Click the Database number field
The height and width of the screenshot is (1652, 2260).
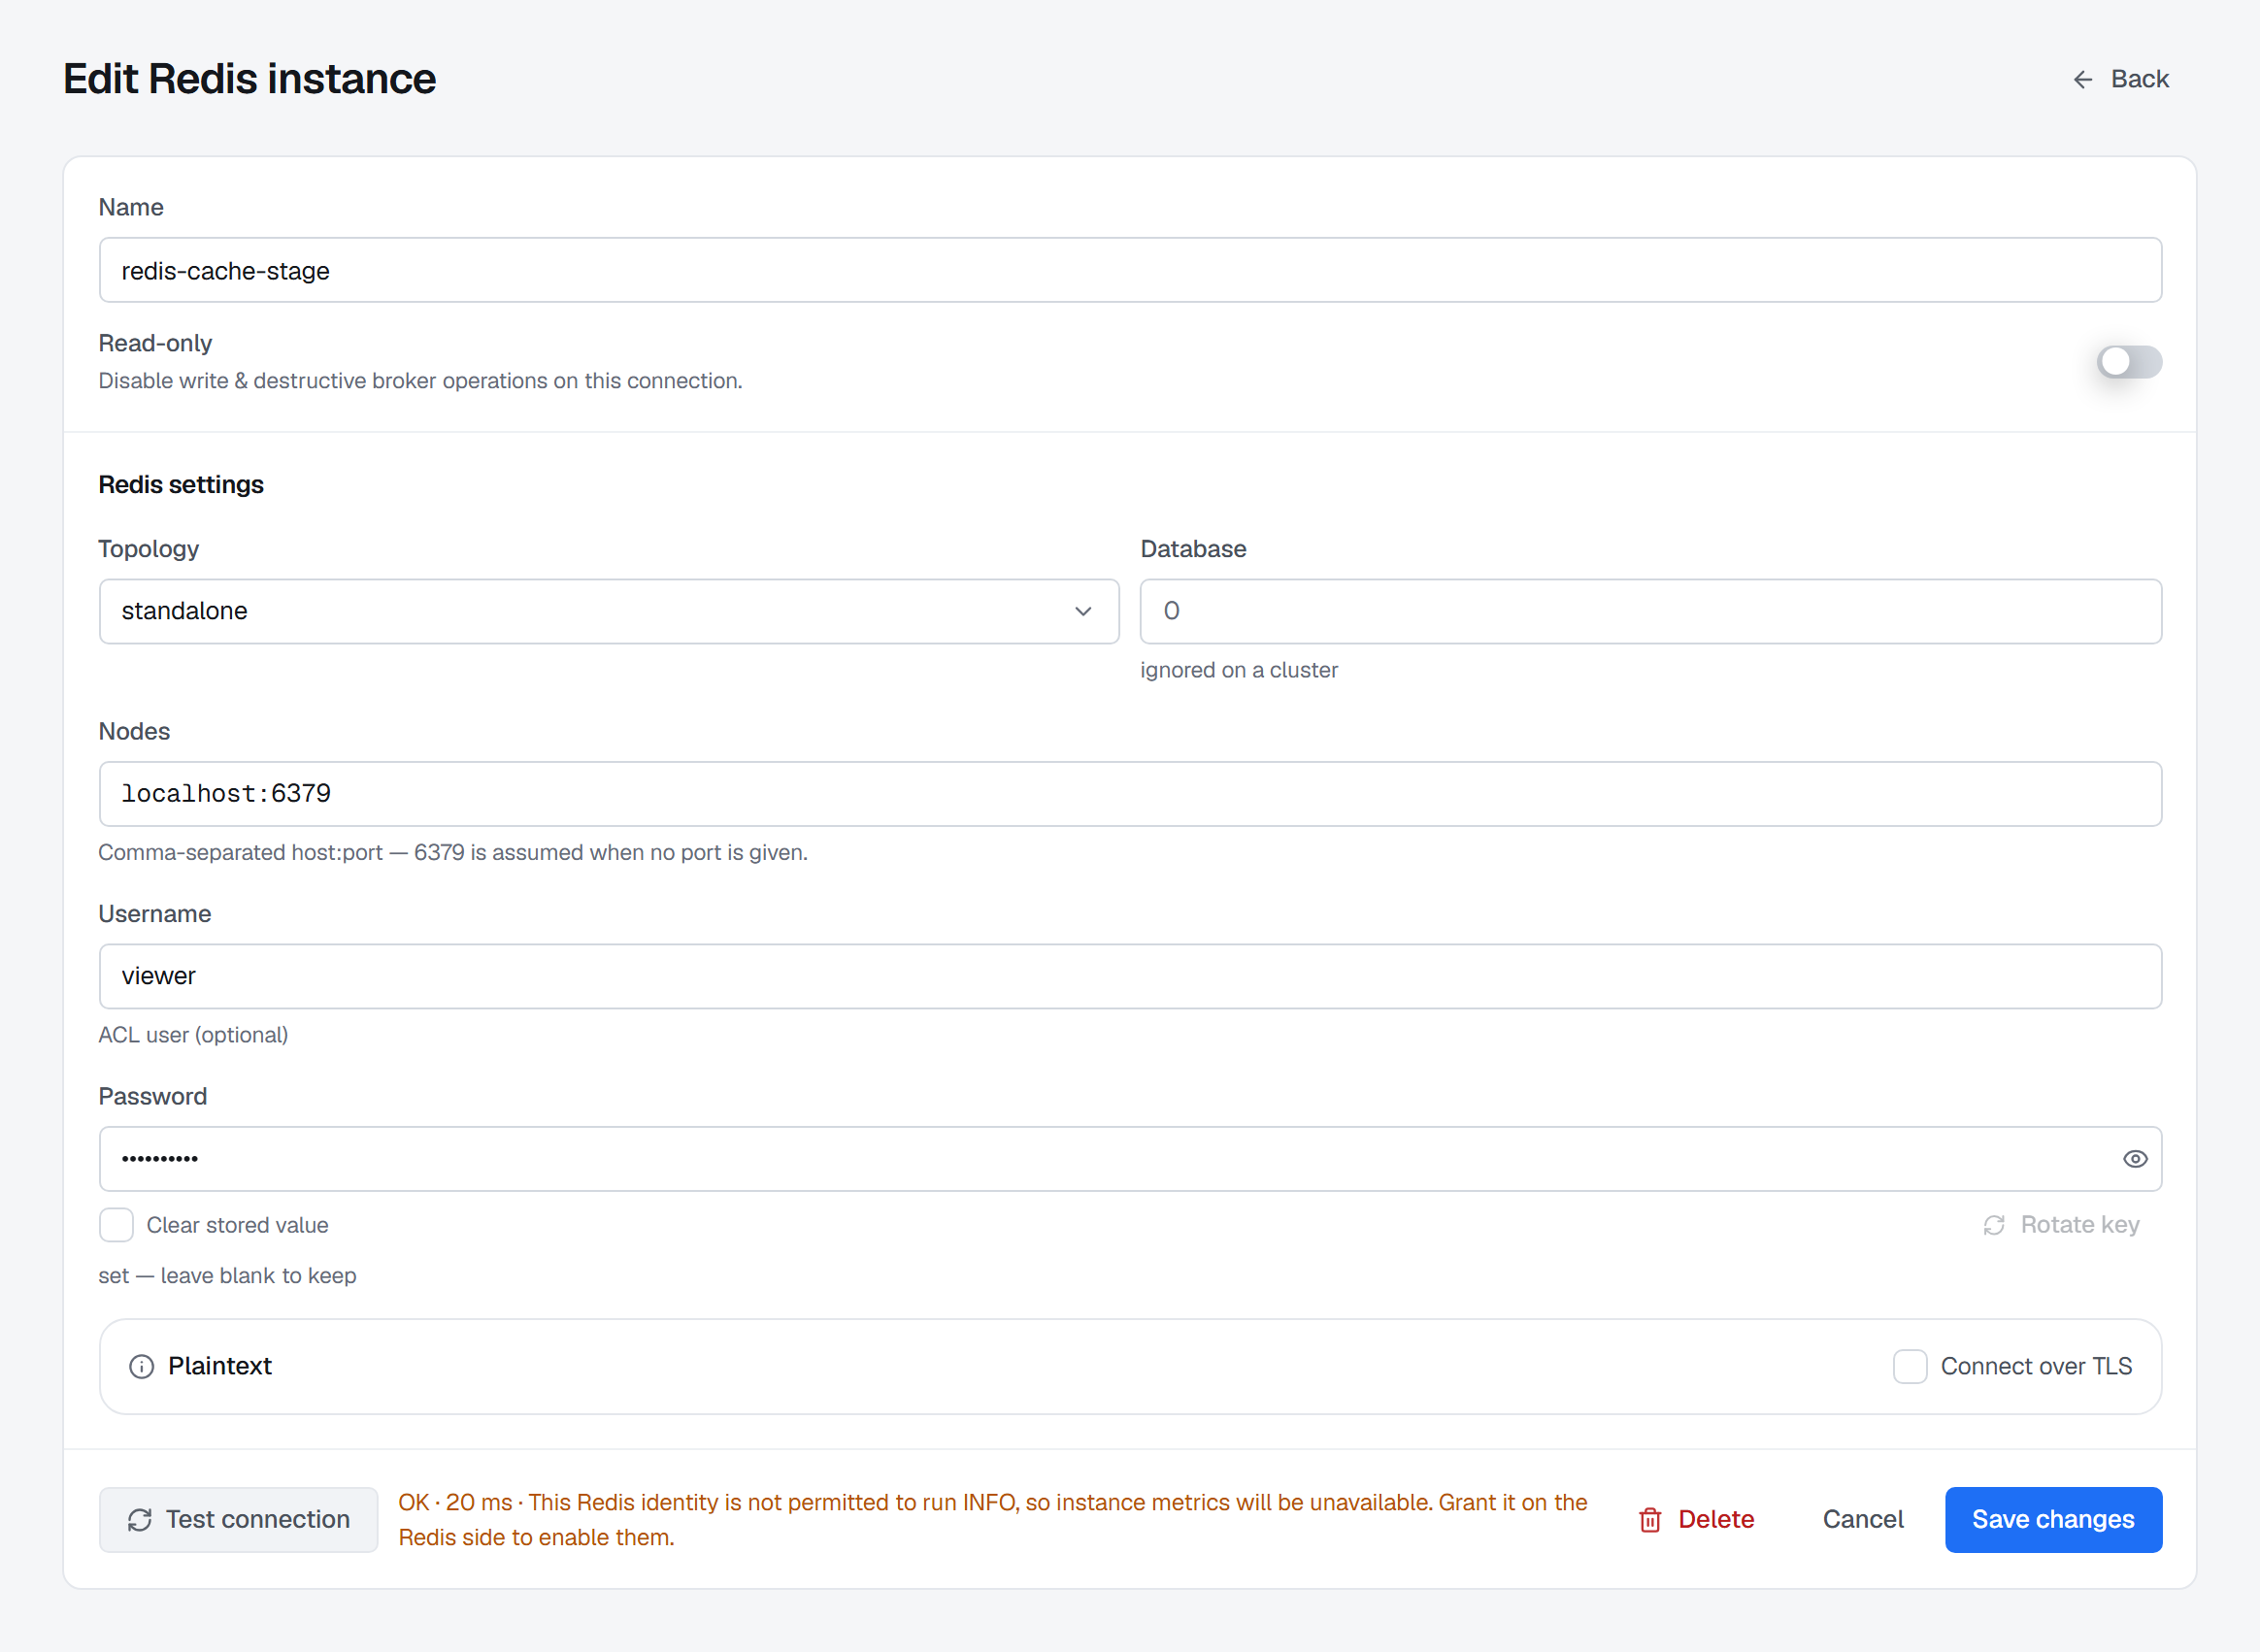point(1651,611)
